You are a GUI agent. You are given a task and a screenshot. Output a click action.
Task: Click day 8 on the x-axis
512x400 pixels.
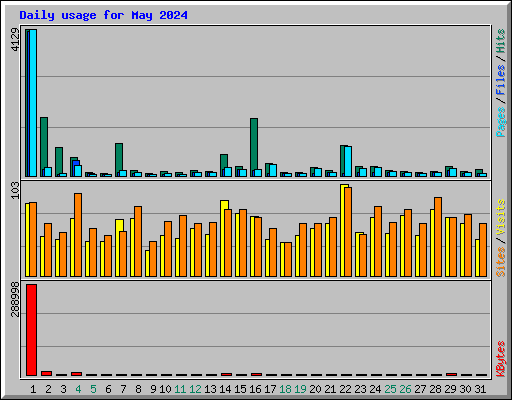tap(138, 389)
